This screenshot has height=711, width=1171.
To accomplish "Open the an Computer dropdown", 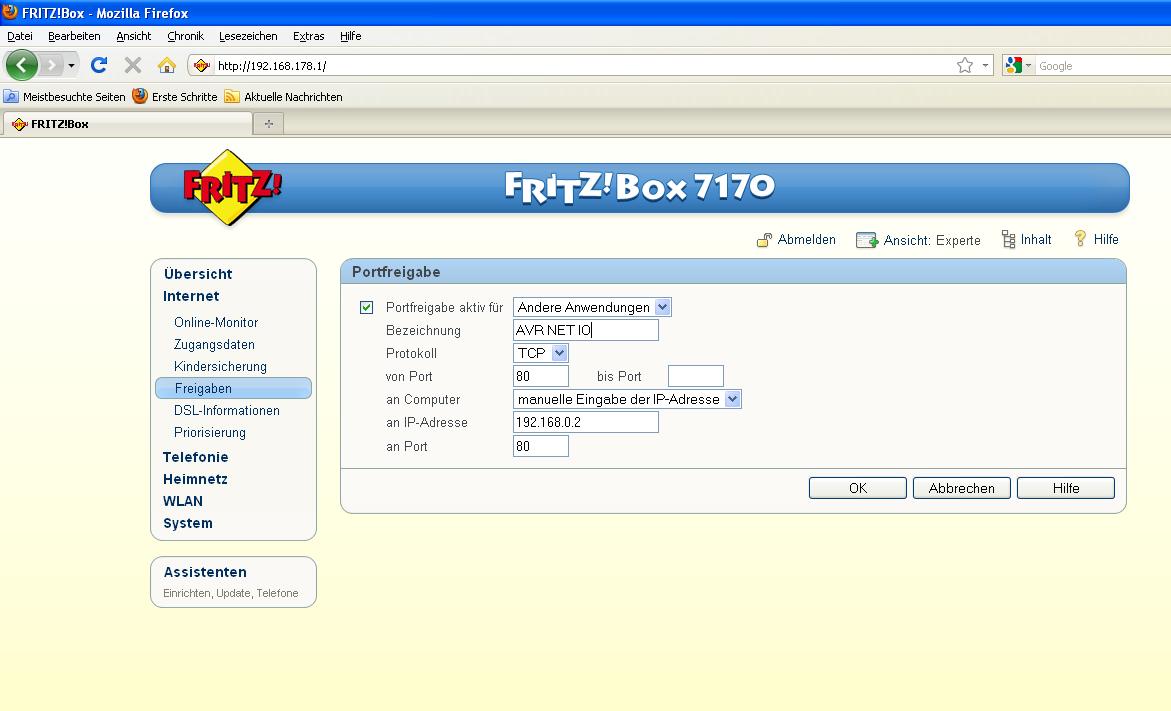I will point(627,400).
